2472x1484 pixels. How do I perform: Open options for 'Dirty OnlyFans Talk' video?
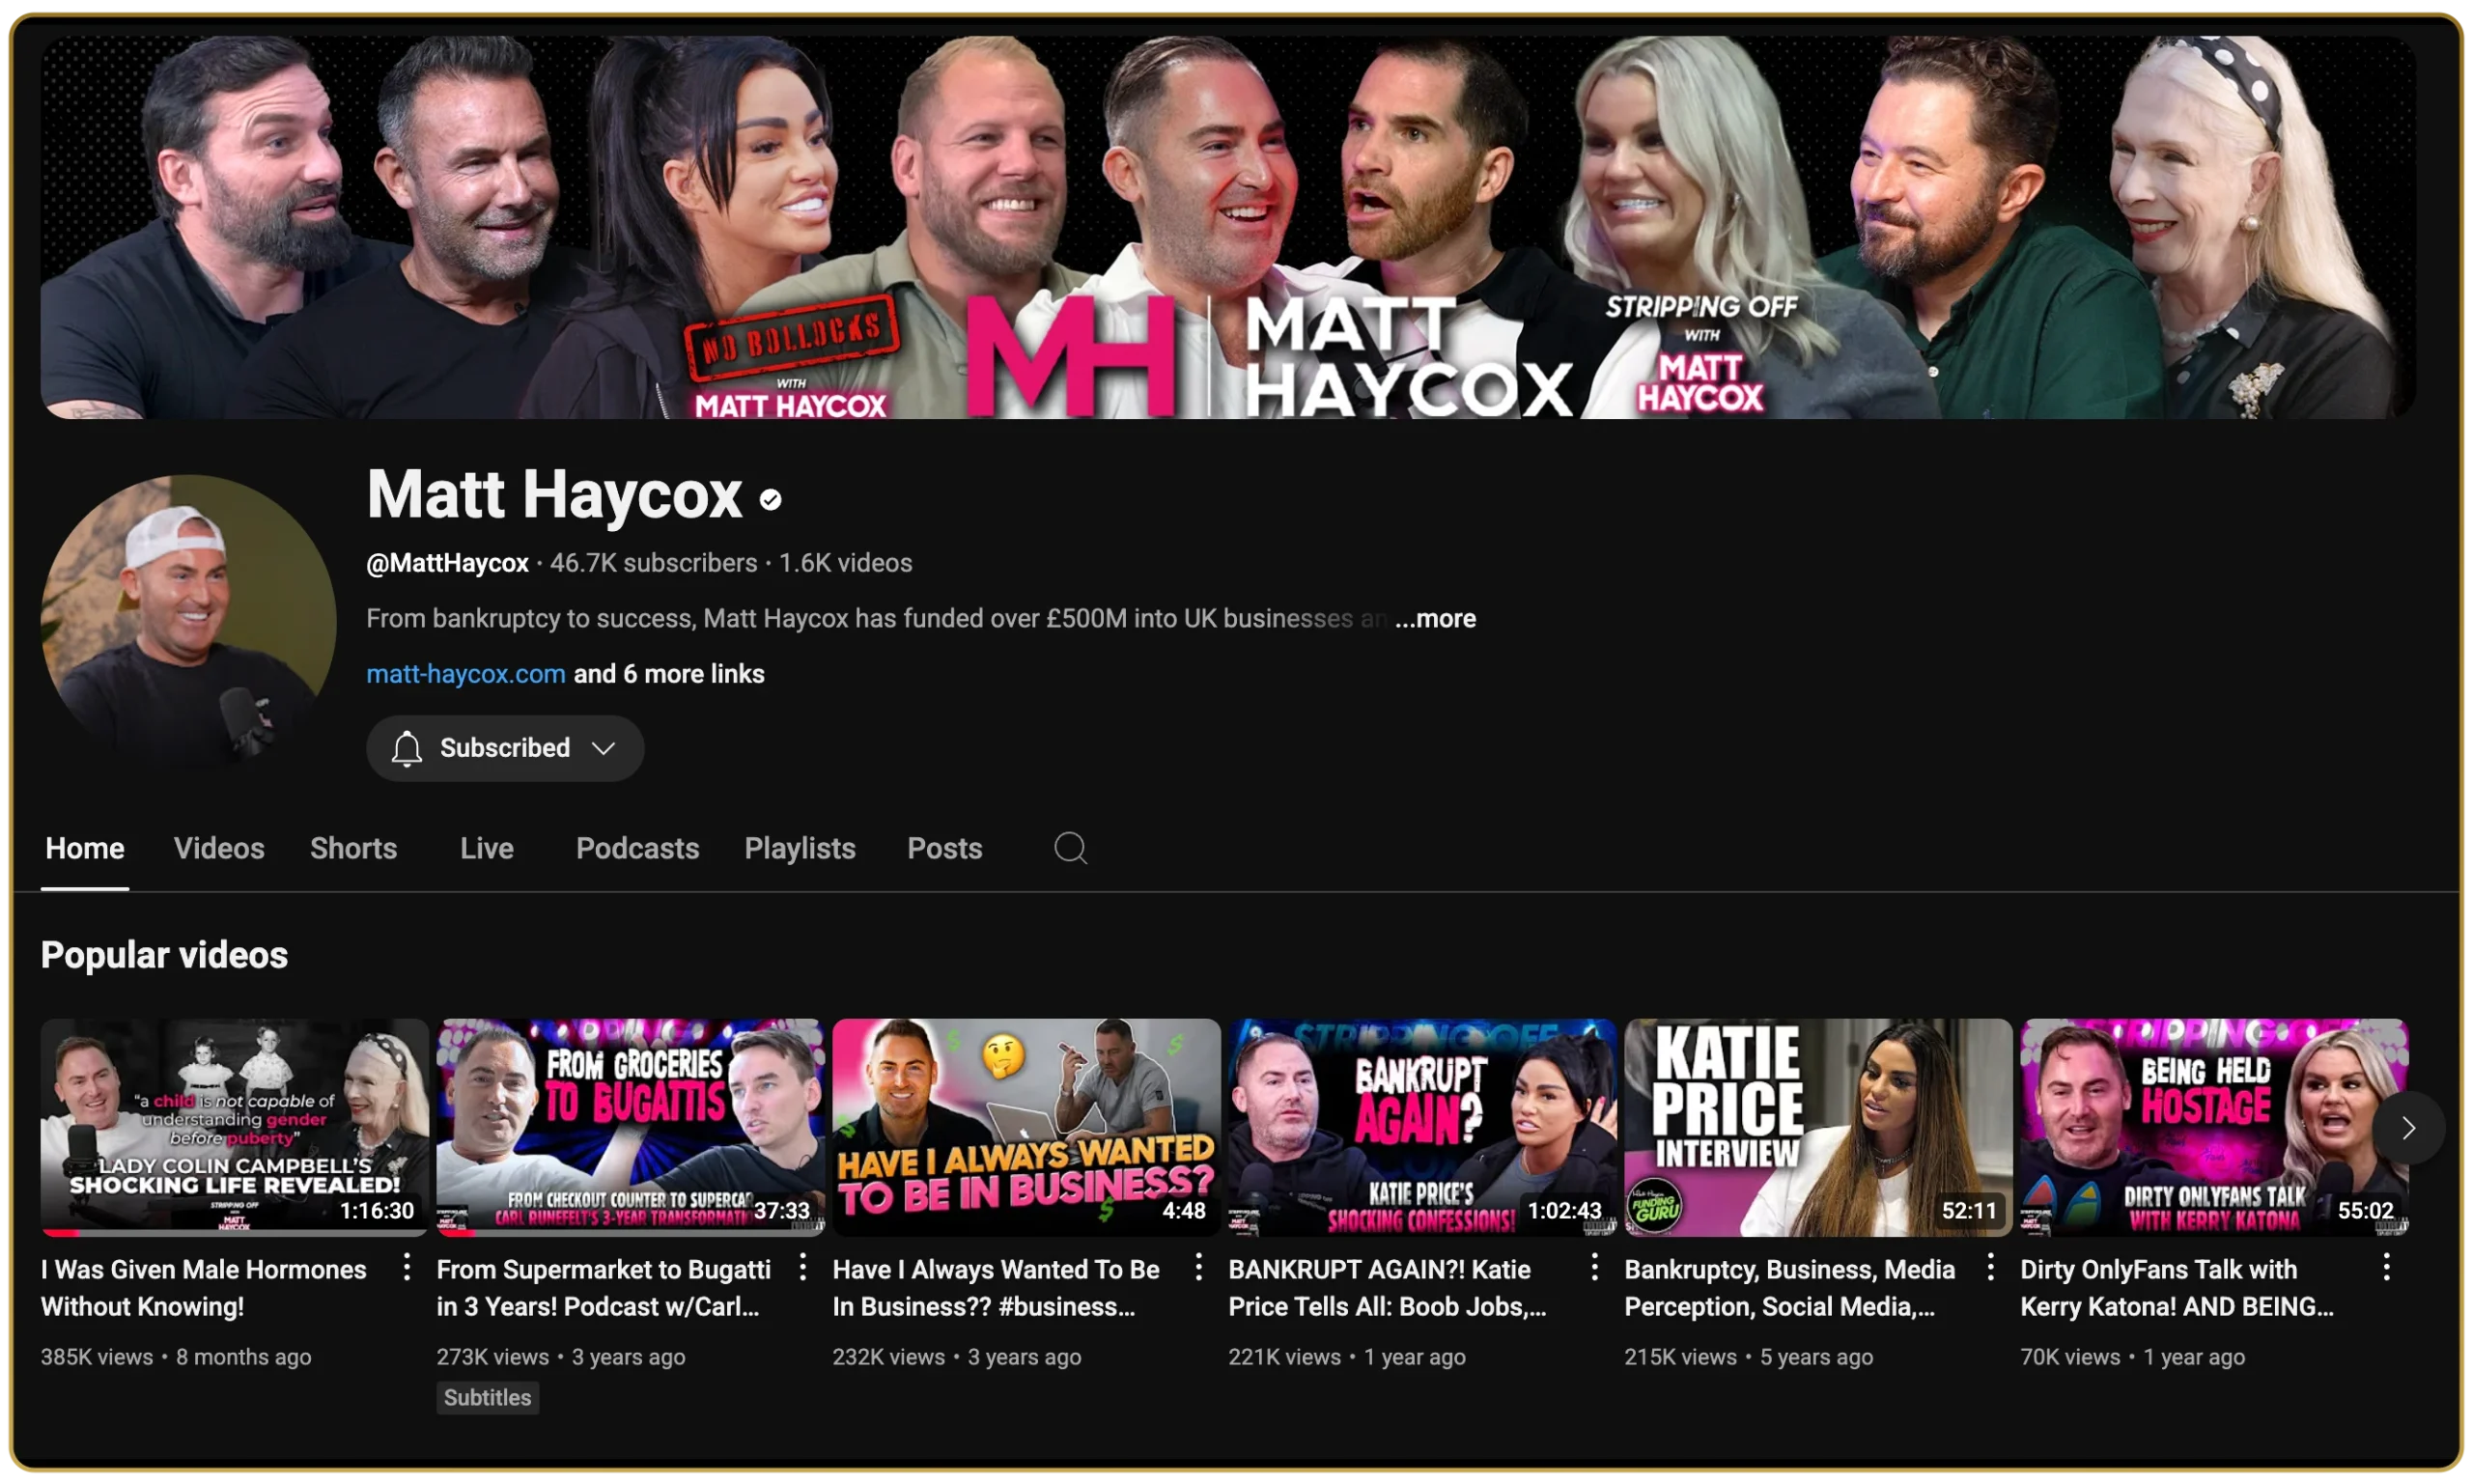click(2386, 1268)
